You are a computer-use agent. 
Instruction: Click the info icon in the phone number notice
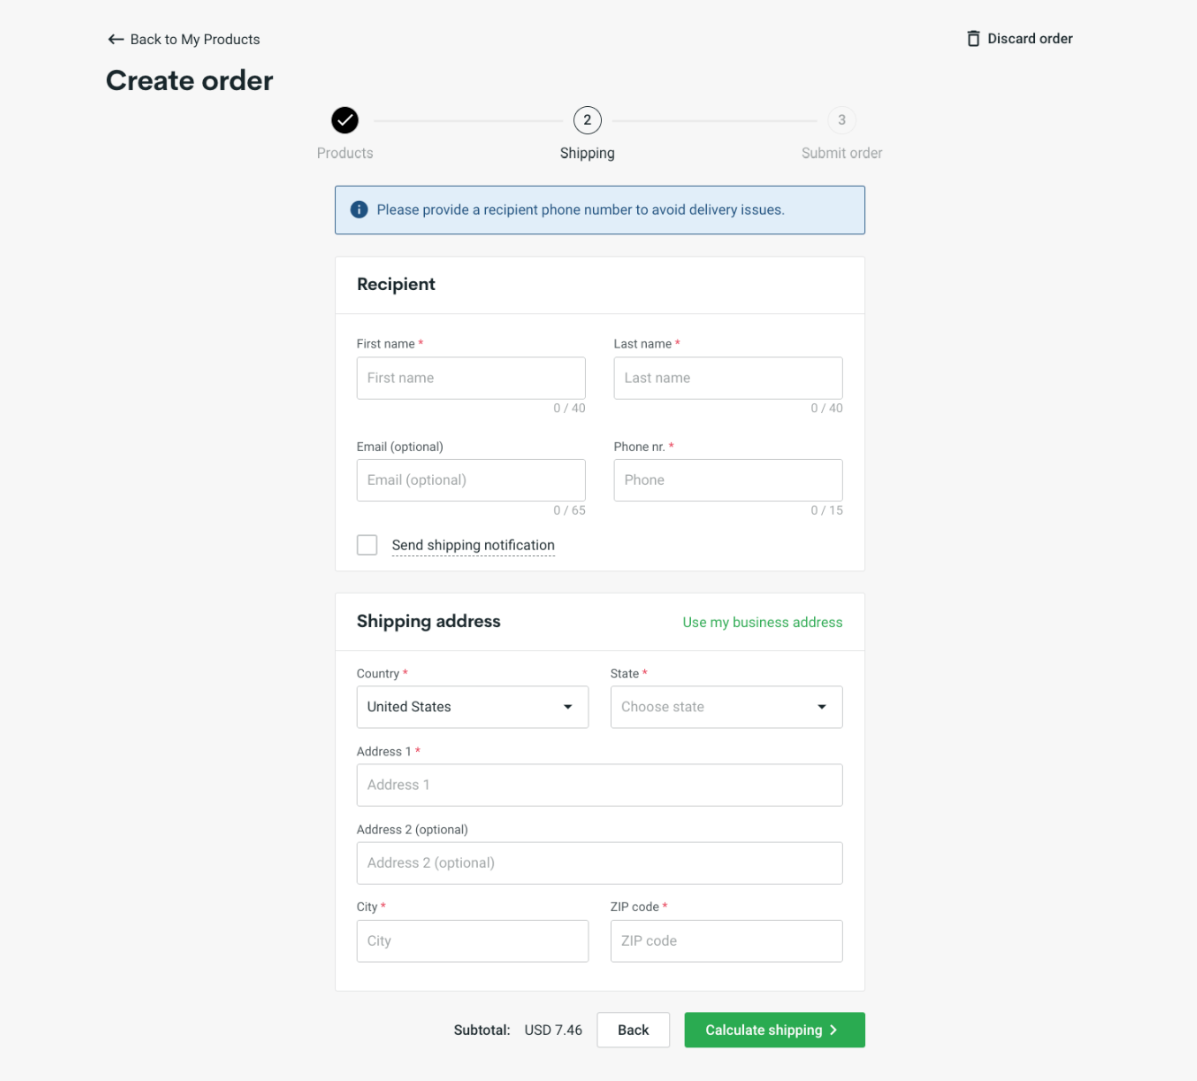pyautogui.click(x=359, y=210)
